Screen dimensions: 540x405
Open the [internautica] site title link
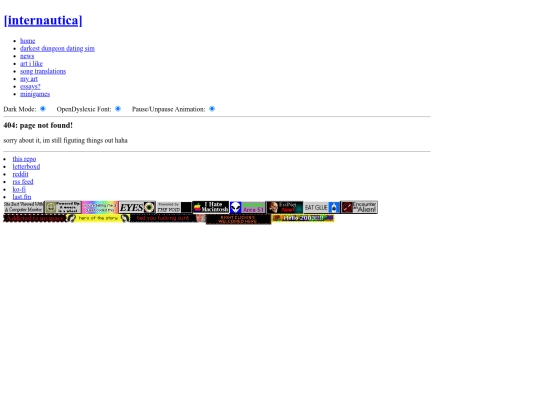pyautogui.click(x=43, y=20)
